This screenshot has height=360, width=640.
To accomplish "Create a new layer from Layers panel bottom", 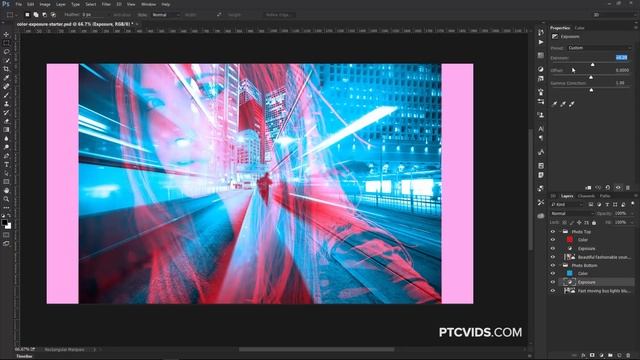I will [x=619, y=356].
